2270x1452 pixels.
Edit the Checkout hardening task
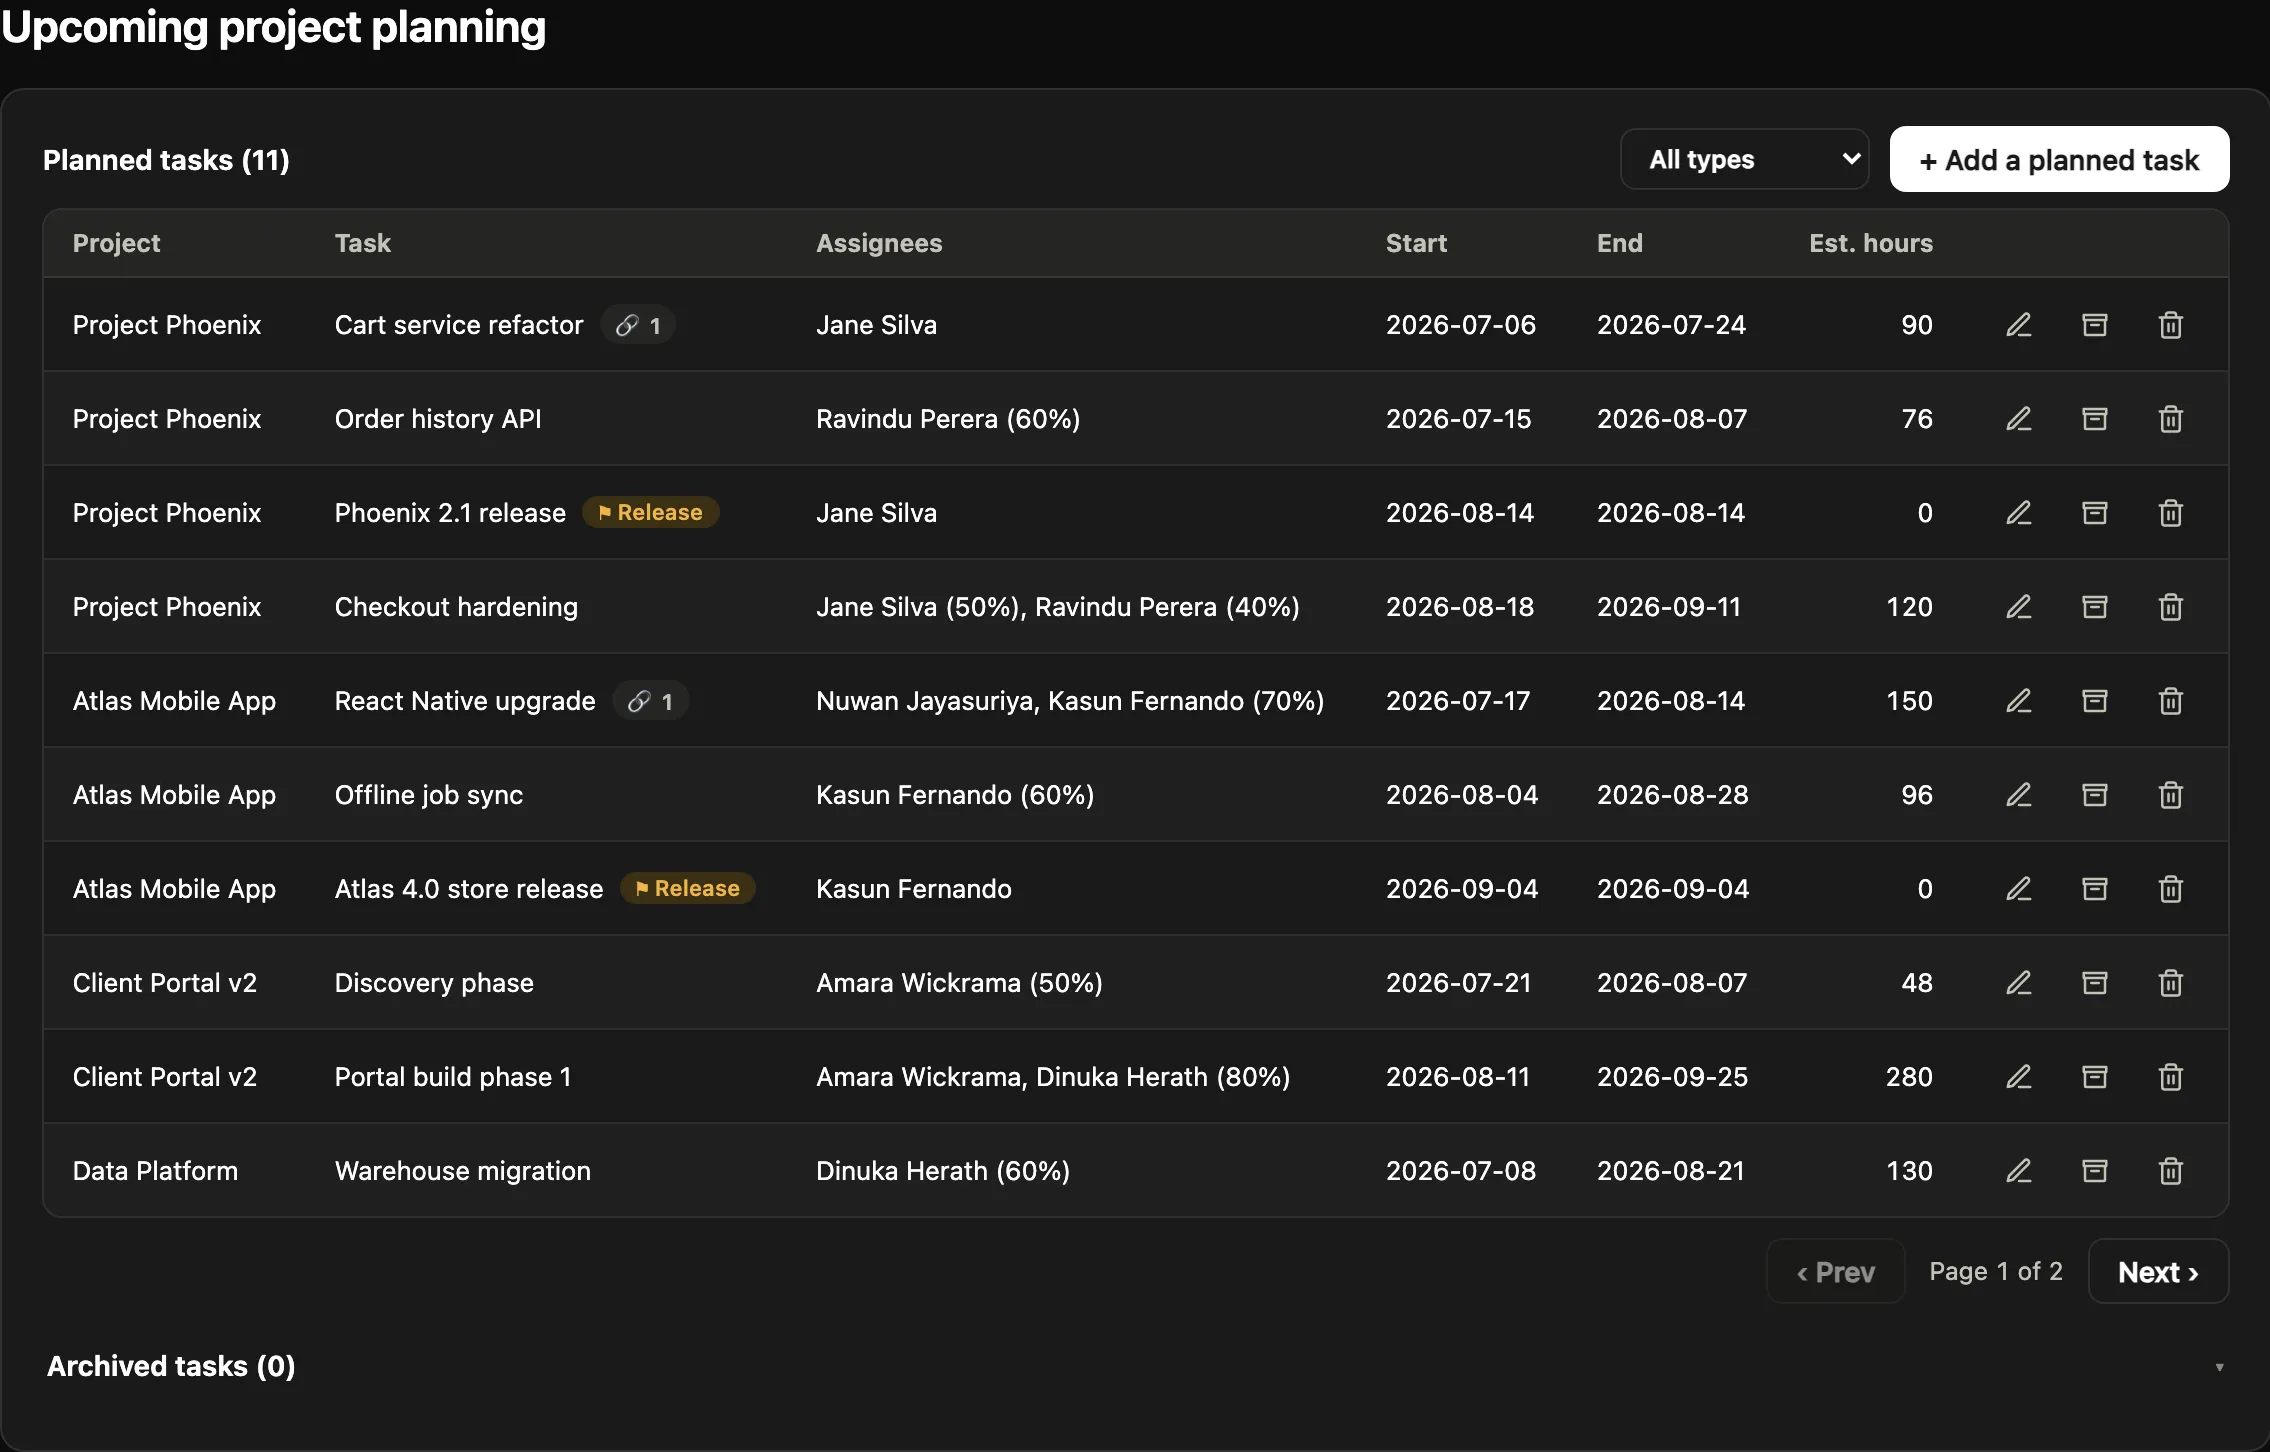point(2019,607)
